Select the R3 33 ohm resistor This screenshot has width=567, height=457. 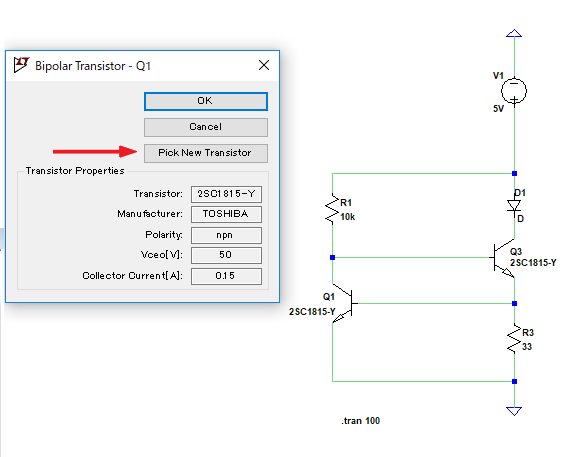click(x=514, y=339)
